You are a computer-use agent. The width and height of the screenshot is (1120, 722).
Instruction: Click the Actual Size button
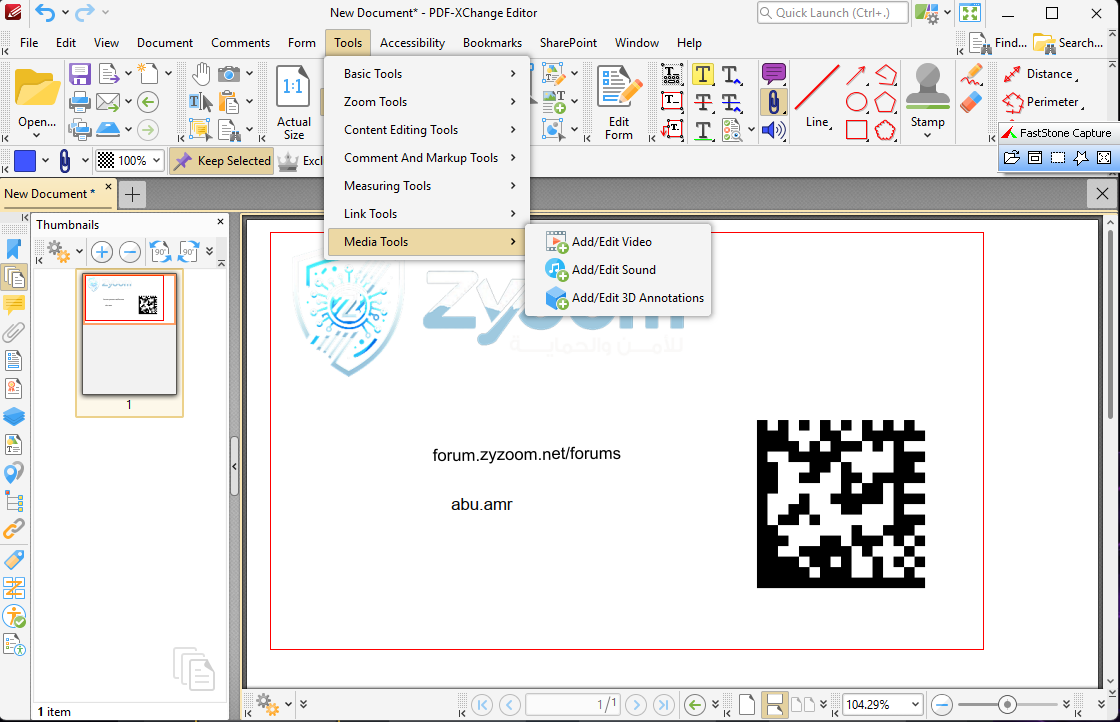coord(294,102)
